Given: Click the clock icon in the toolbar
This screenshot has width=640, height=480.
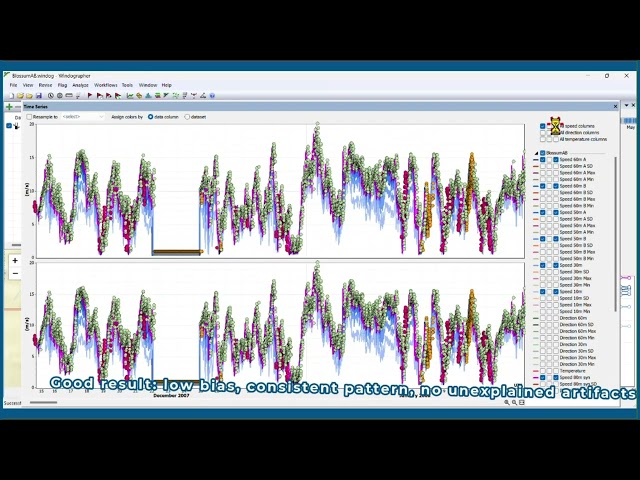Looking at the screenshot, I should click(x=51, y=96).
